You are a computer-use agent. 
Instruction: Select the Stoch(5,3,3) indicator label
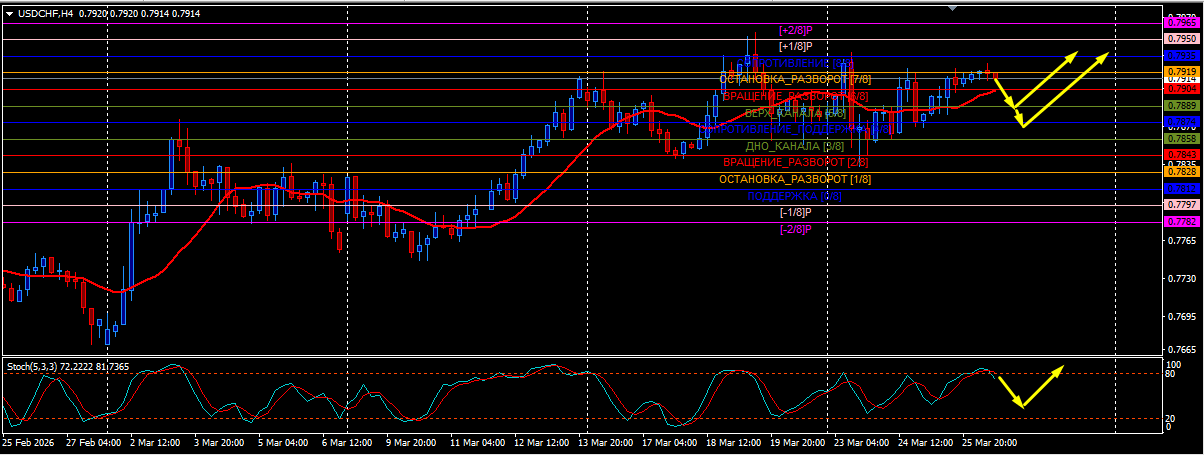[x=34, y=367]
